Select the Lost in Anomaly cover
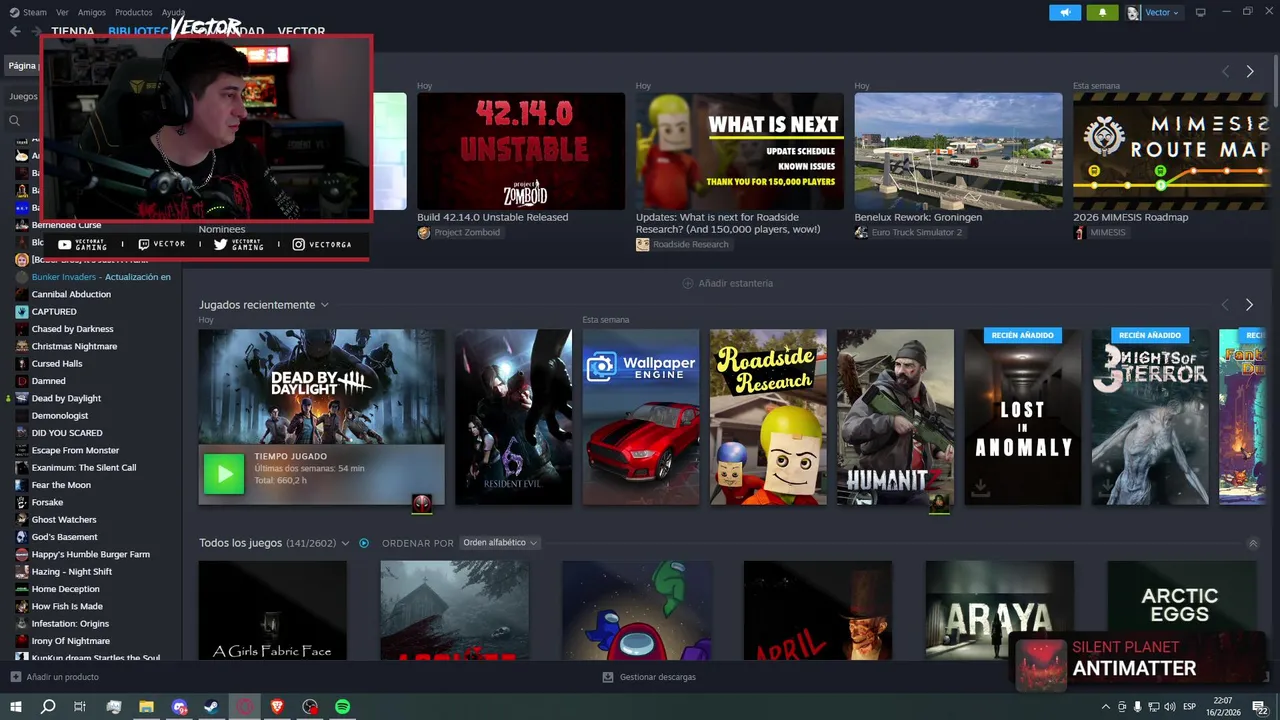 (1022, 417)
